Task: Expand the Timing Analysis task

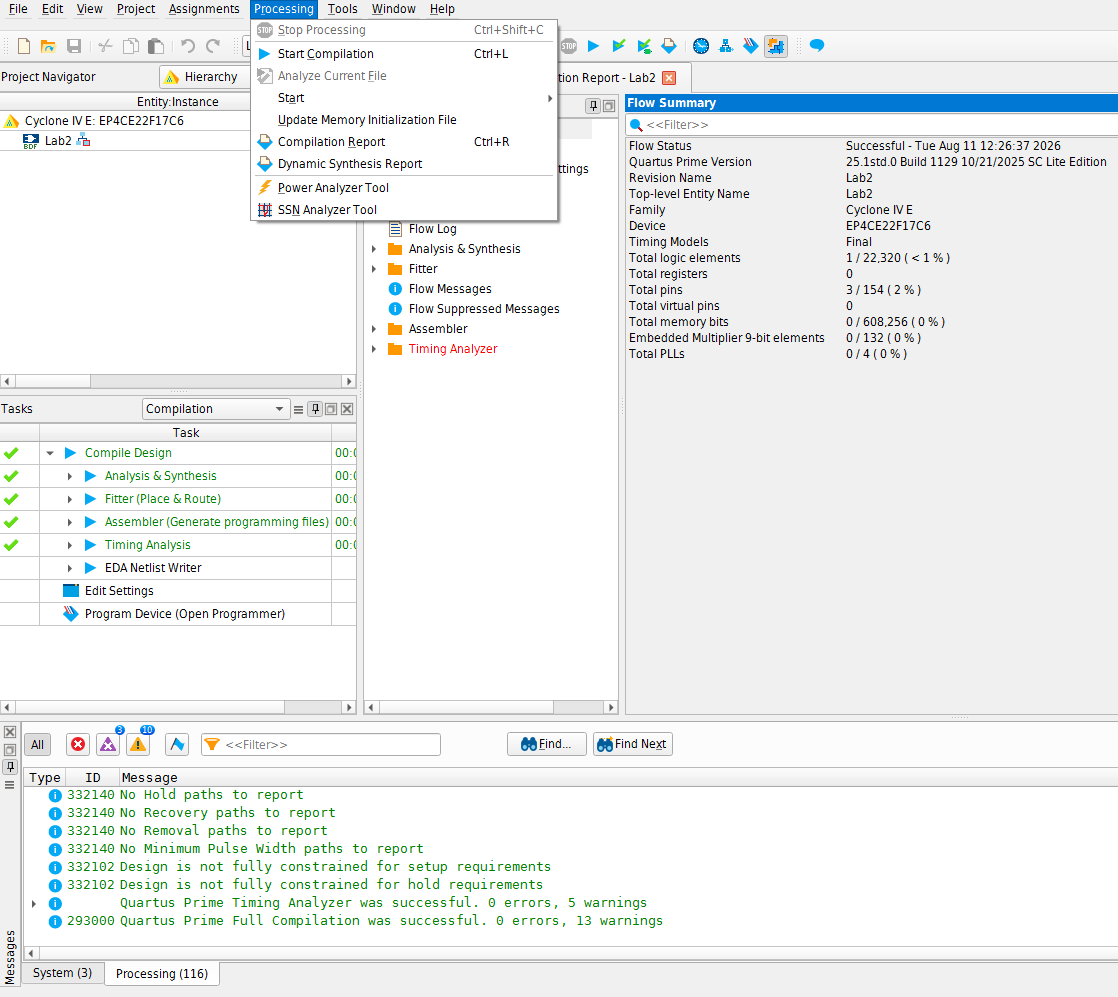Action: [70, 545]
